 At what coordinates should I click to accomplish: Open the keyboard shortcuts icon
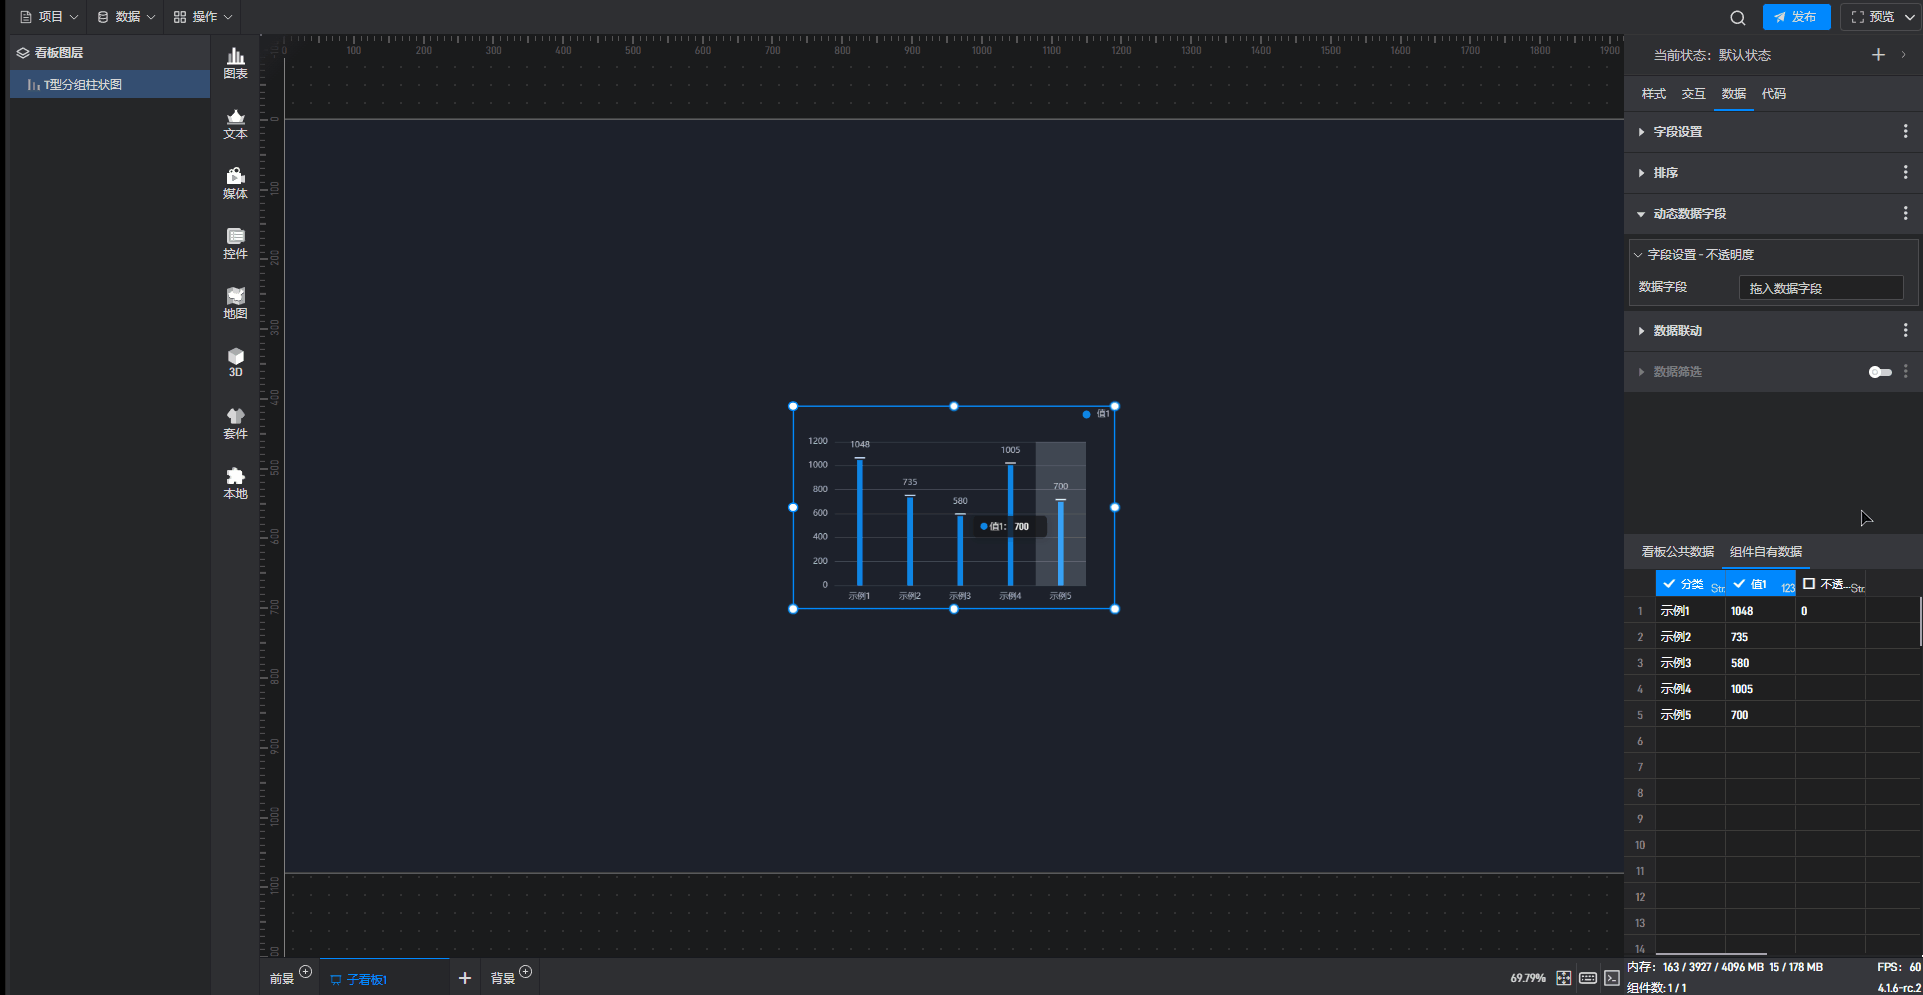(x=1588, y=978)
